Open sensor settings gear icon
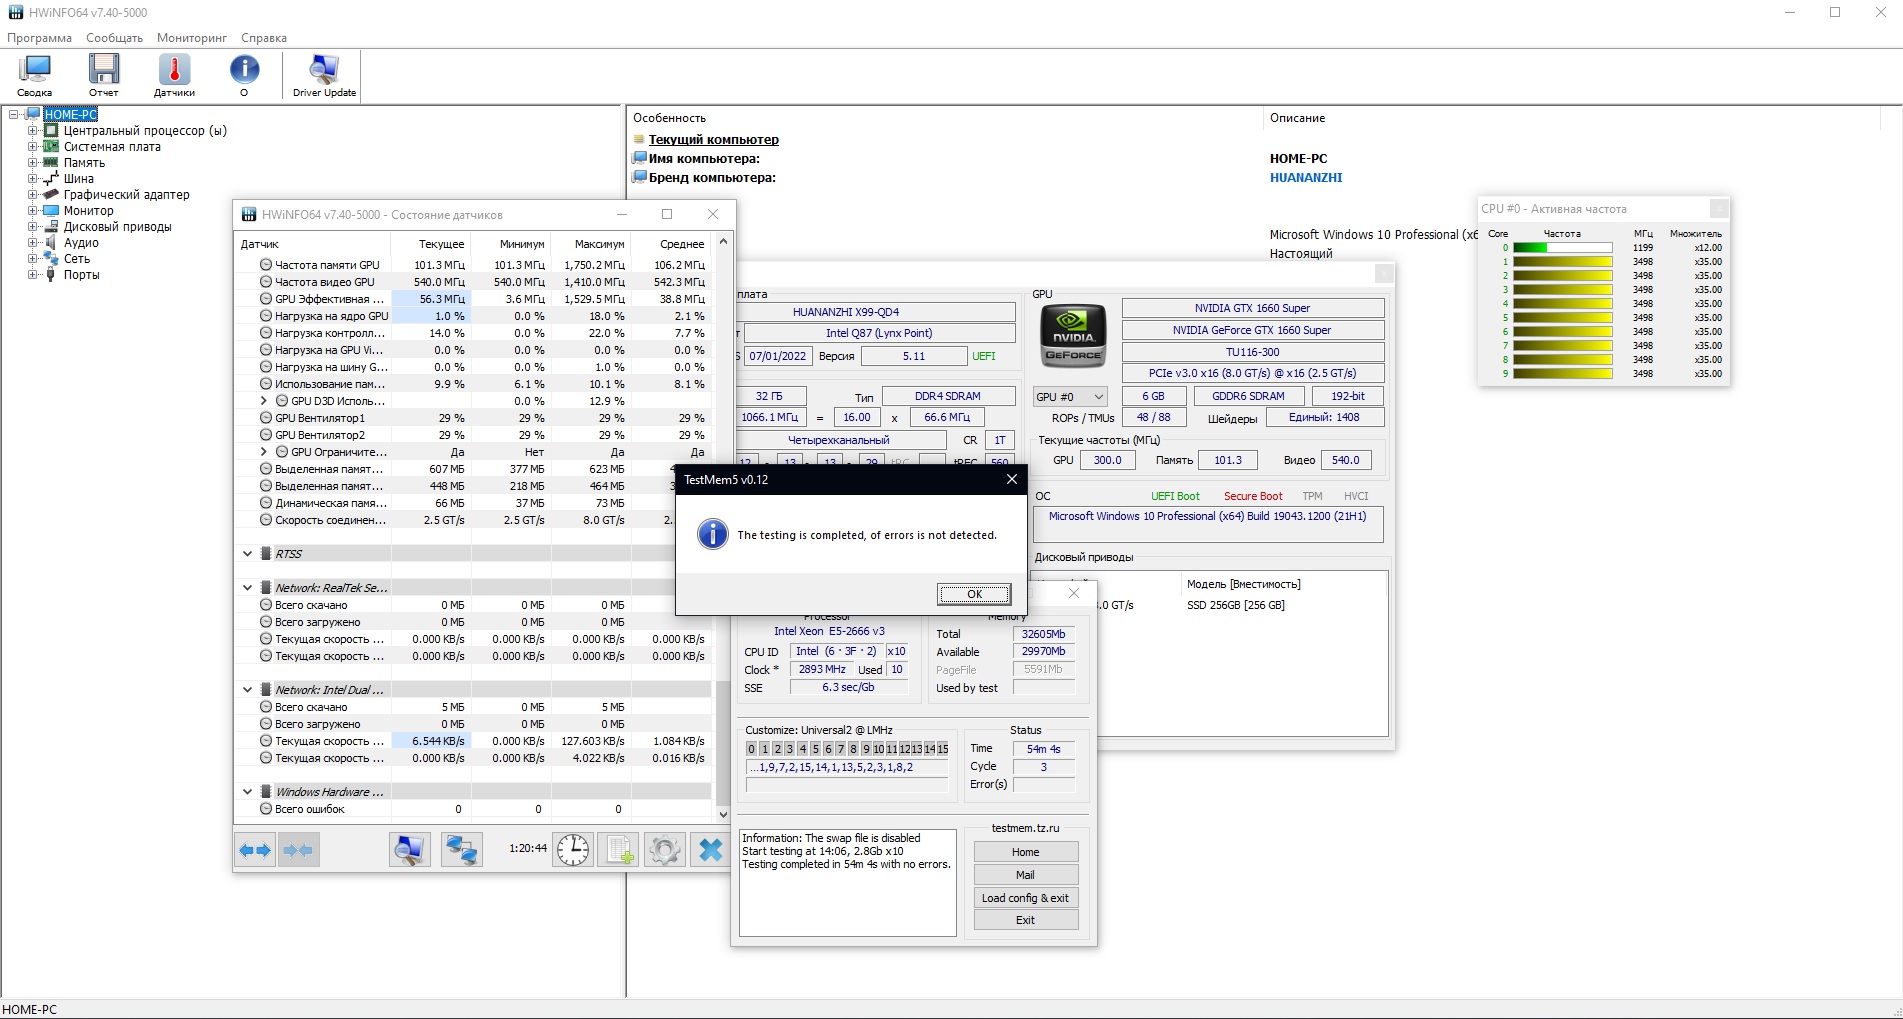The height and width of the screenshot is (1019, 1903). (664, 850)
